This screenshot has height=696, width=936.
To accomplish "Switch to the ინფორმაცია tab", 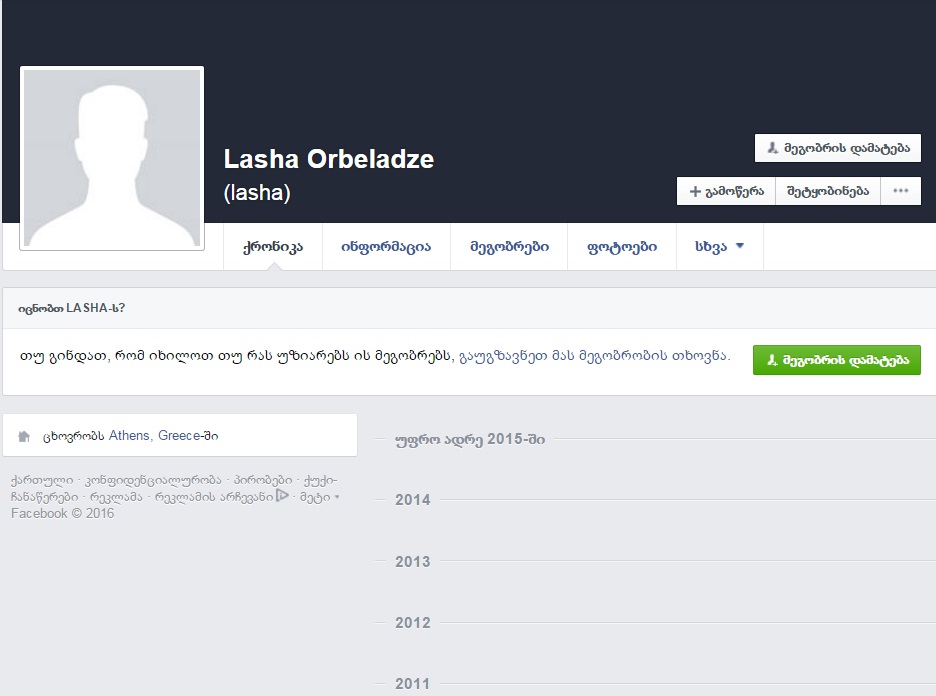I will [386, 247].
